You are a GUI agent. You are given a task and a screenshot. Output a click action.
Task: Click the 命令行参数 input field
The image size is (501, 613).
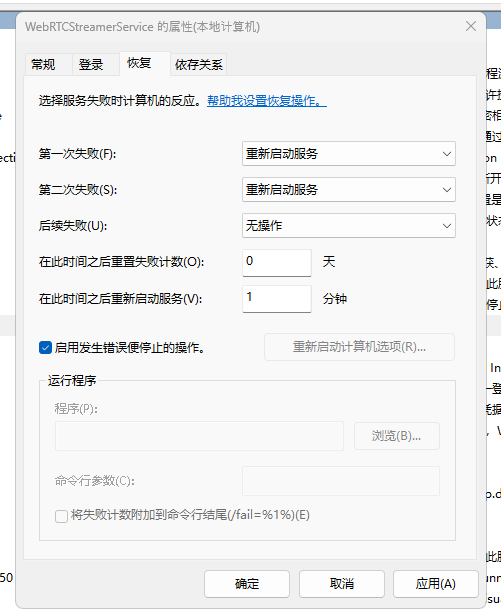click(x=341, y=481)
